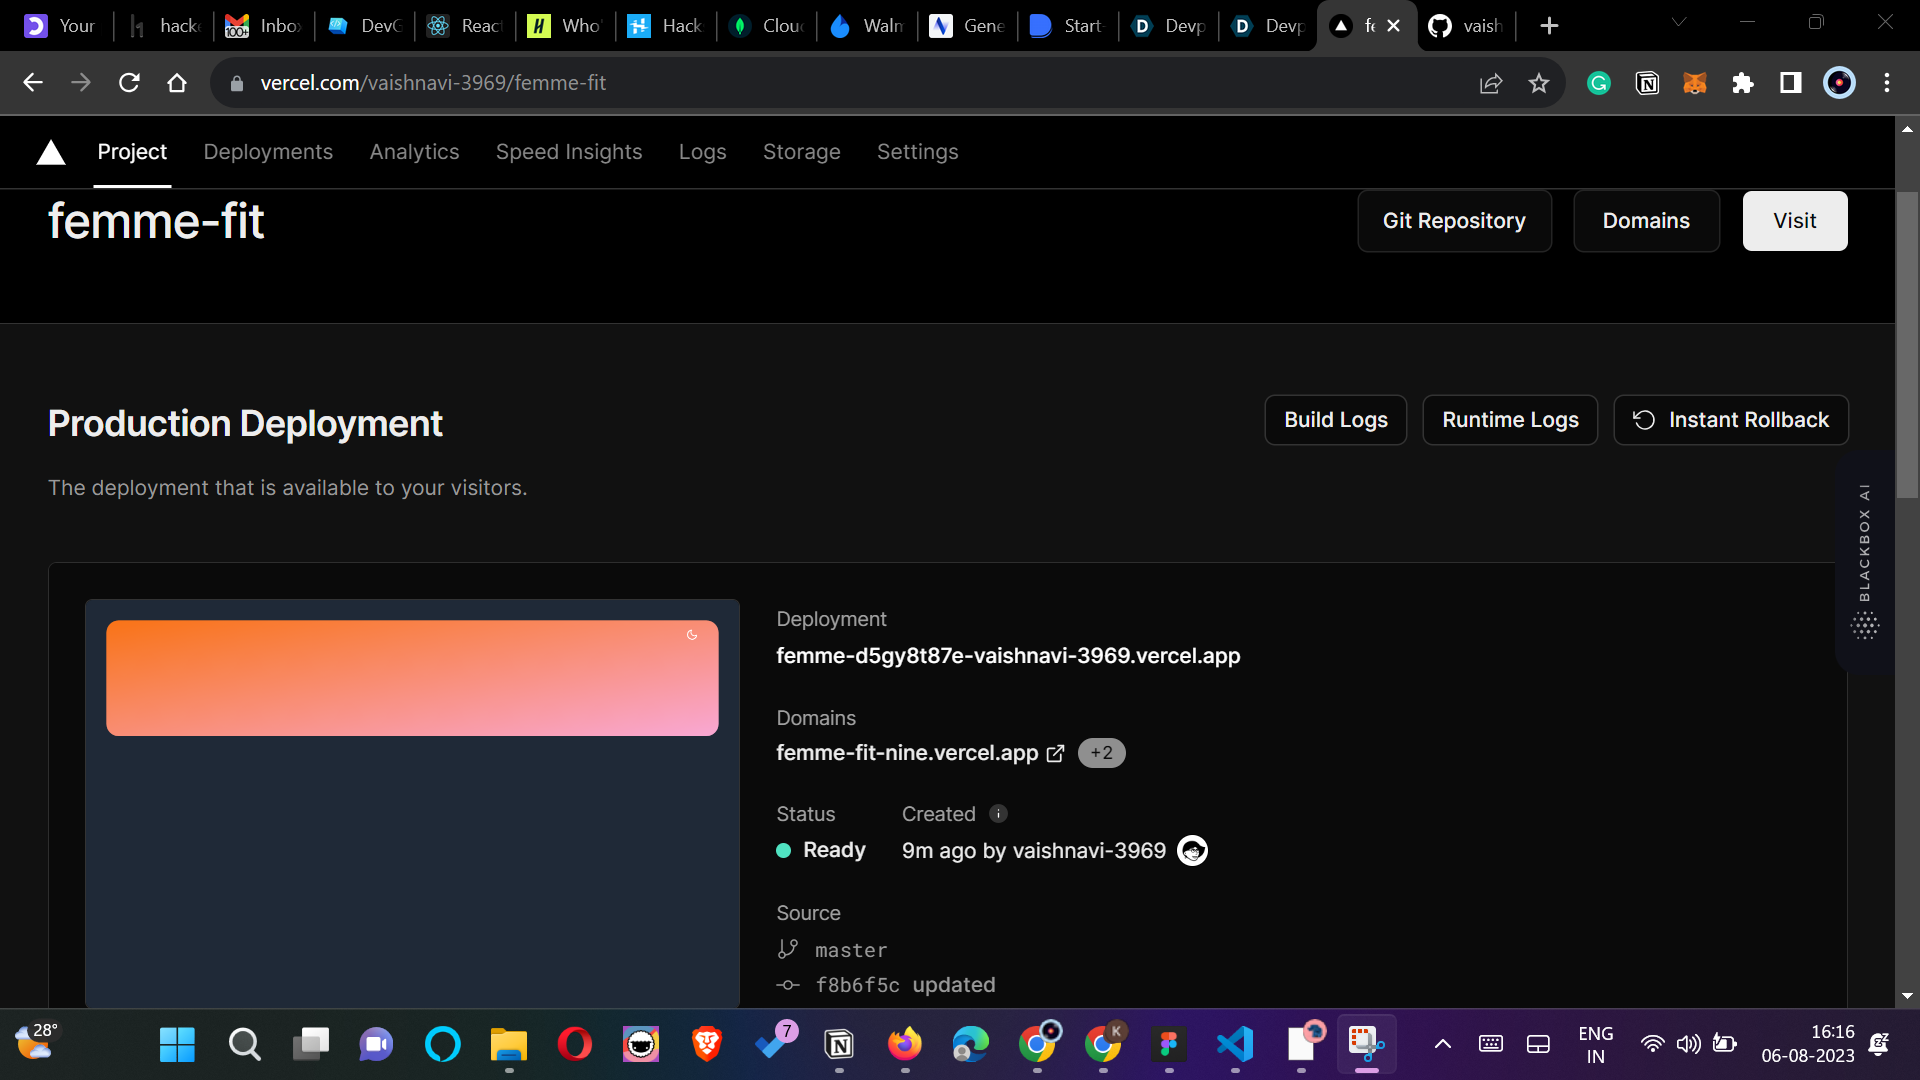Switch to the Deployments tab

[268, 152]
